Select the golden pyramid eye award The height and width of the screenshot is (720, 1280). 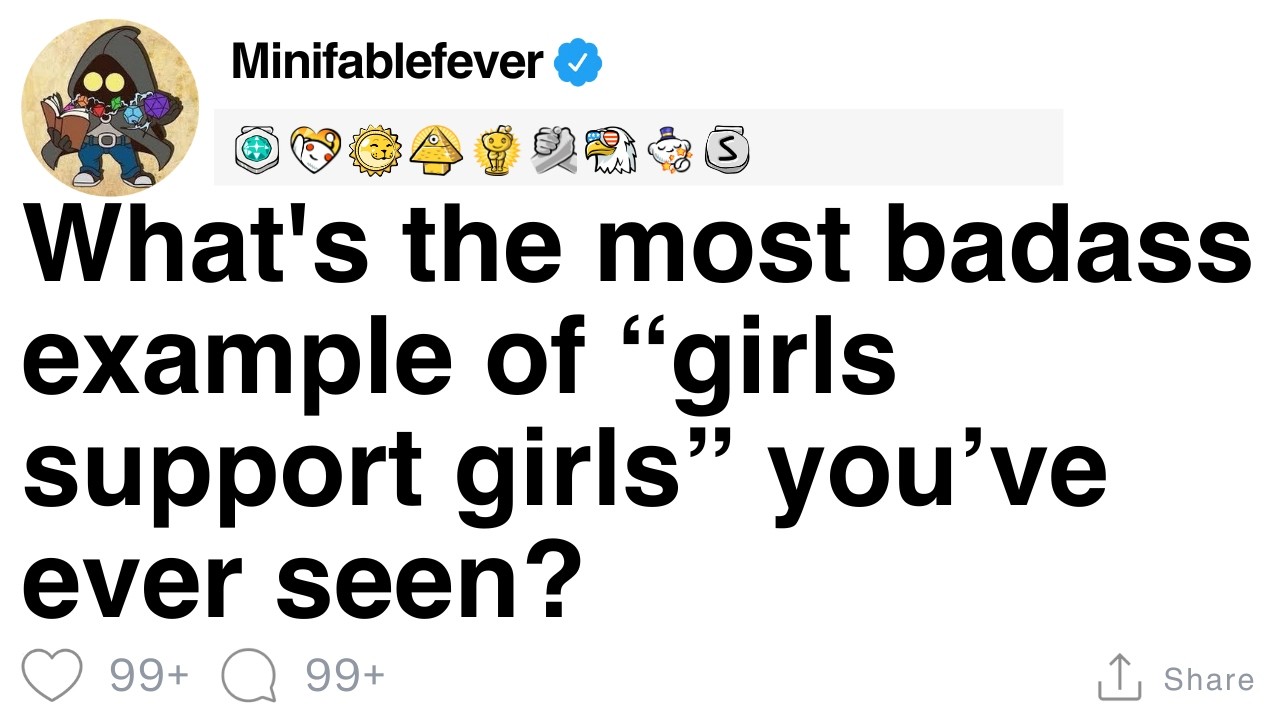[434, 150]
